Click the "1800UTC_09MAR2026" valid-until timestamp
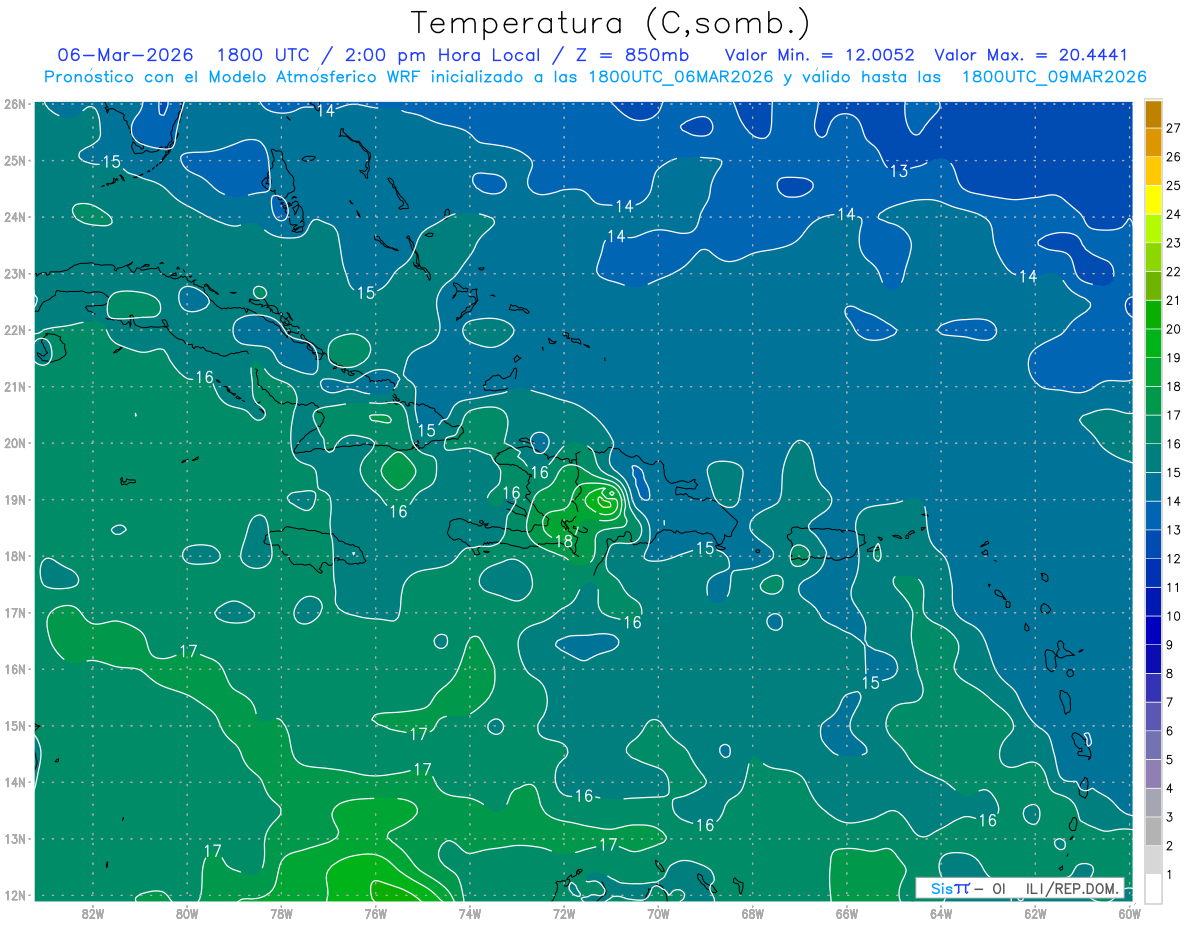The height and width of the screenshot is (927, 1200). coord(1053,77)
